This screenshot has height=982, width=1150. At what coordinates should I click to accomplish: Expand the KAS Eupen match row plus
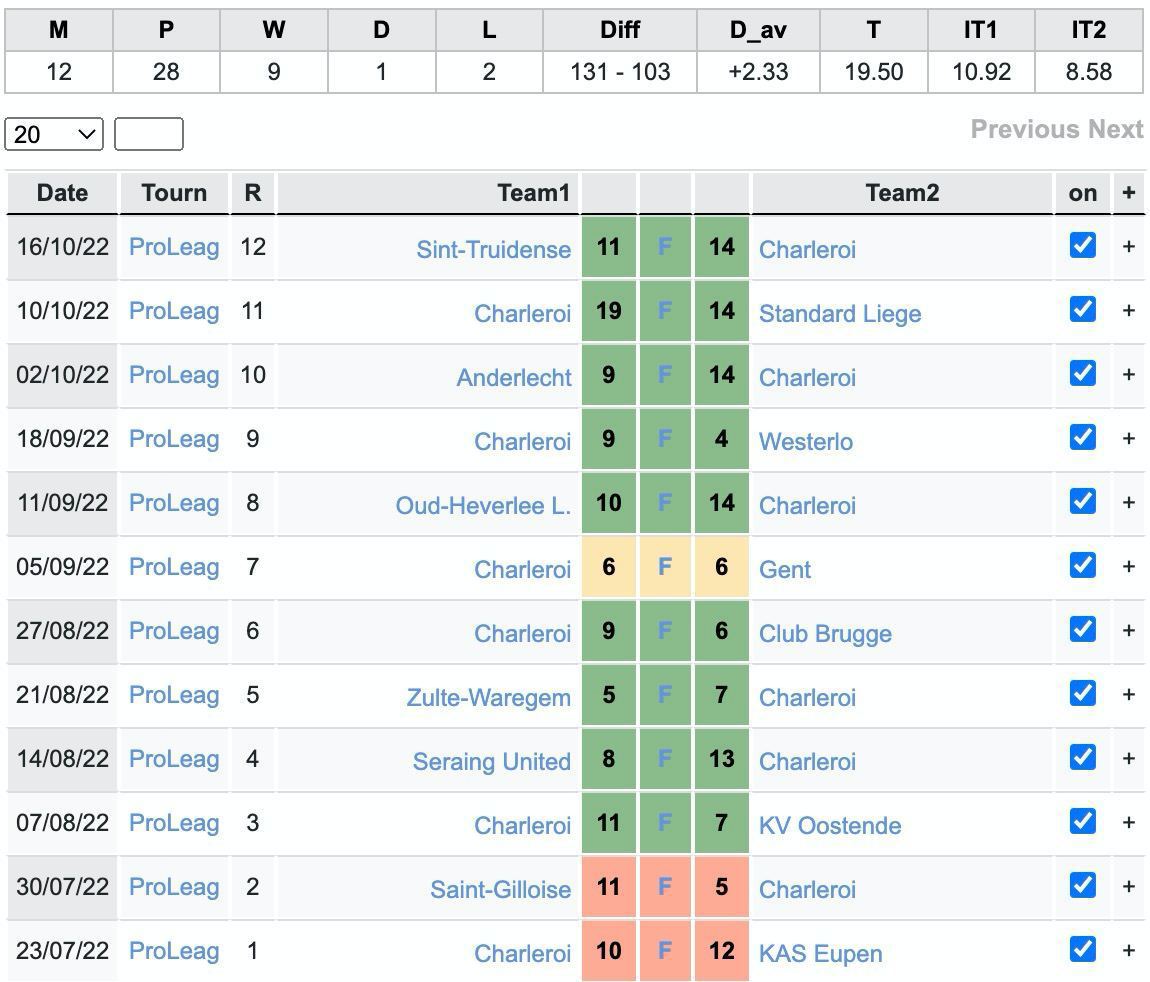click(x=1128, y=950)
